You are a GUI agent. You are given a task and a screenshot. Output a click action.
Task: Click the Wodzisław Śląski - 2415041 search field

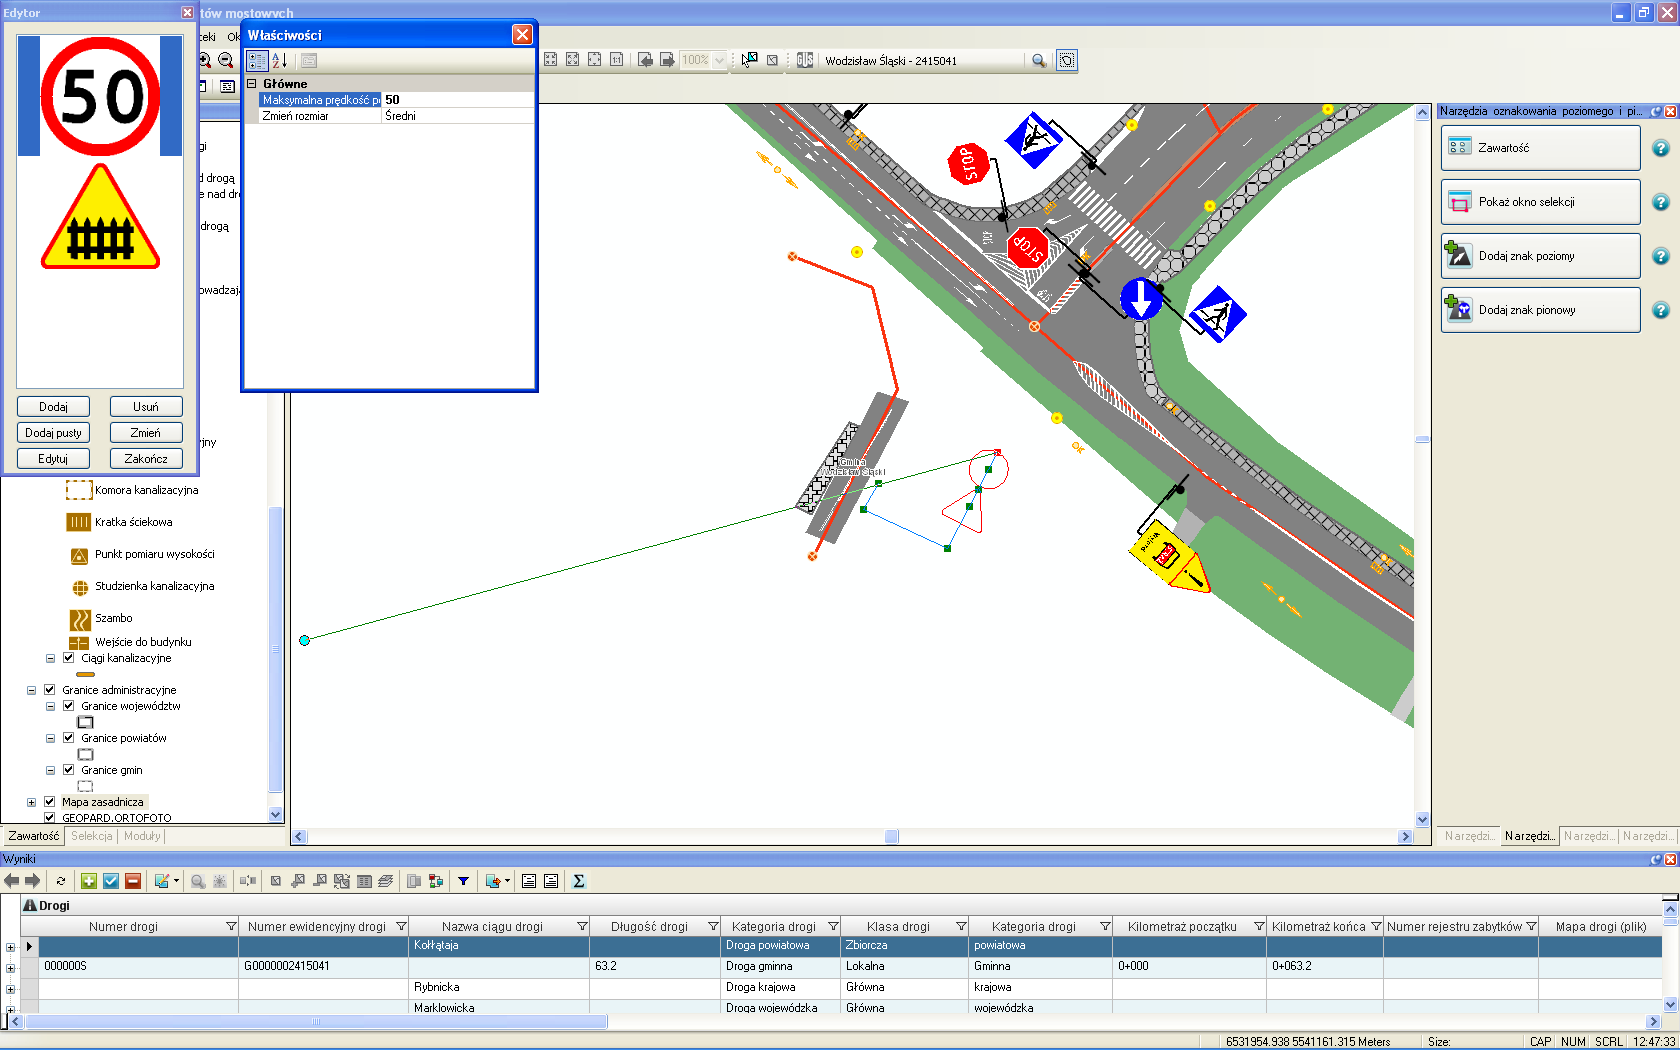click(x=922, y=61)
